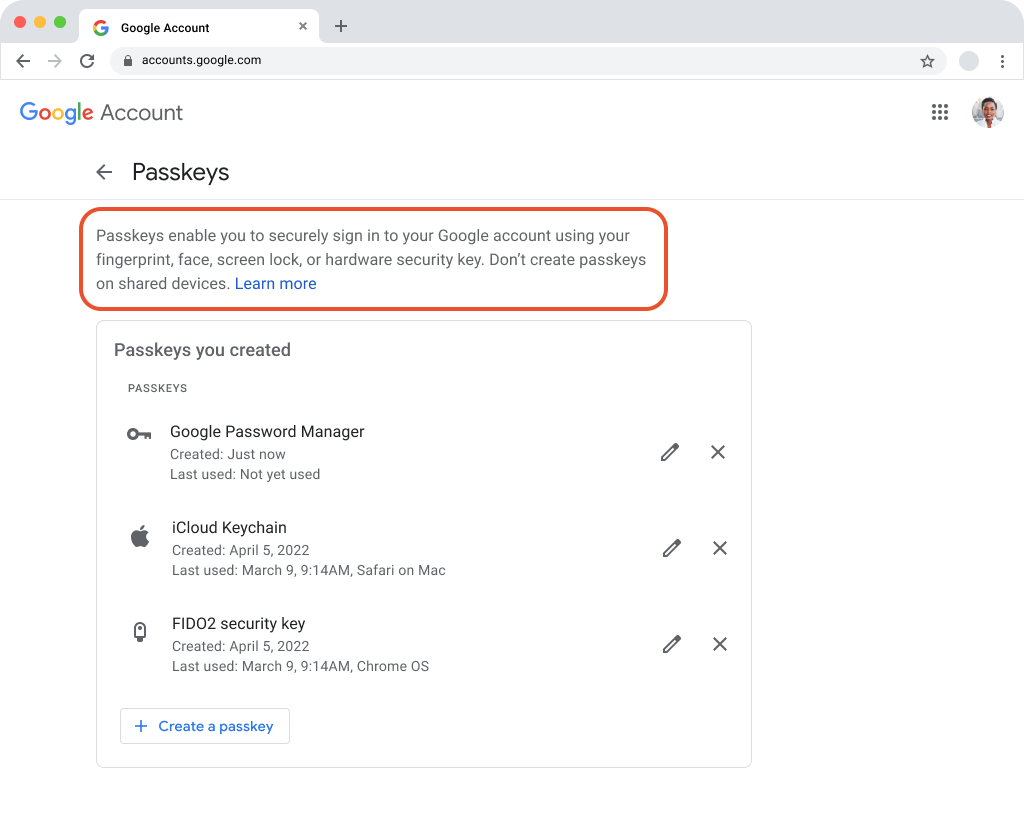Remove the FIDO2 security key passkey
Screen dimensions: 1024x838
point(719,644)
